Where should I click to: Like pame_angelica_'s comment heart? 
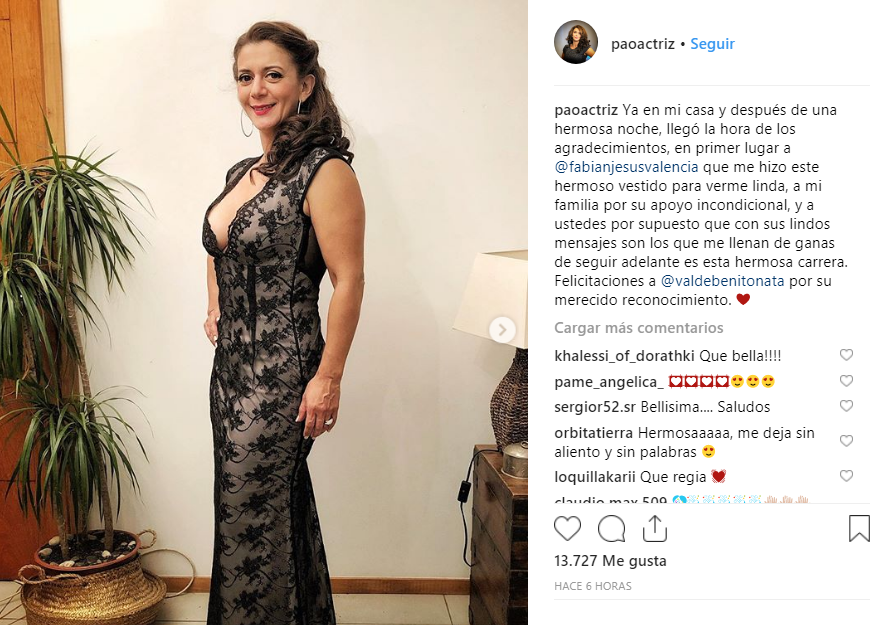coord(846,381)
